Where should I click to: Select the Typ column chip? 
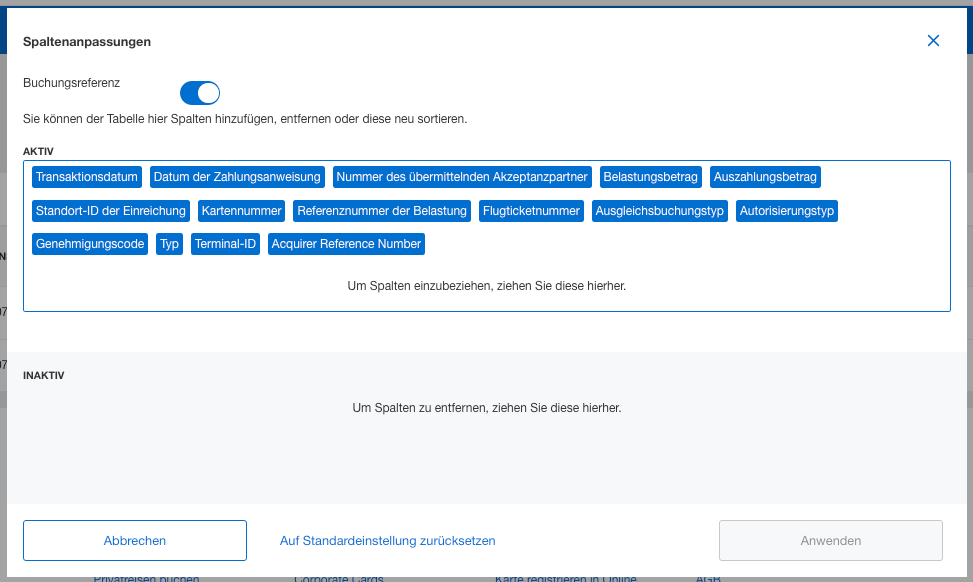pos(169,244)
